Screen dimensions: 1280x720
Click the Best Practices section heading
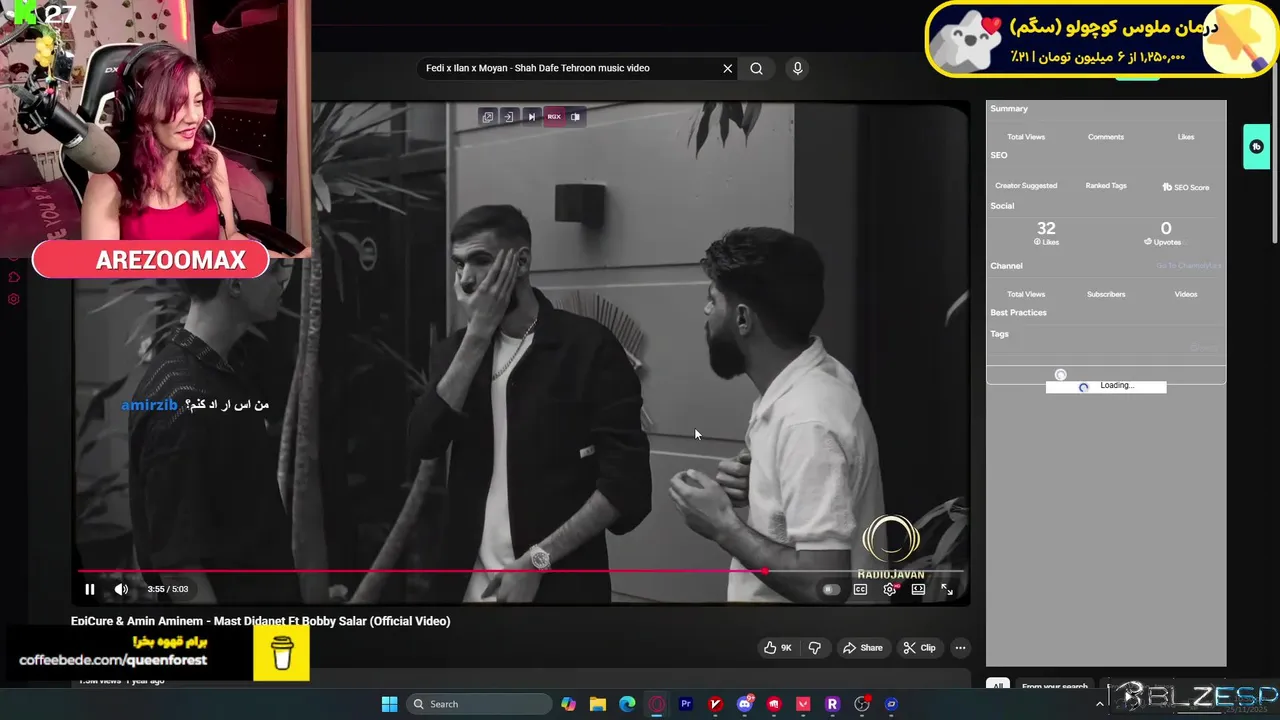1018,313
